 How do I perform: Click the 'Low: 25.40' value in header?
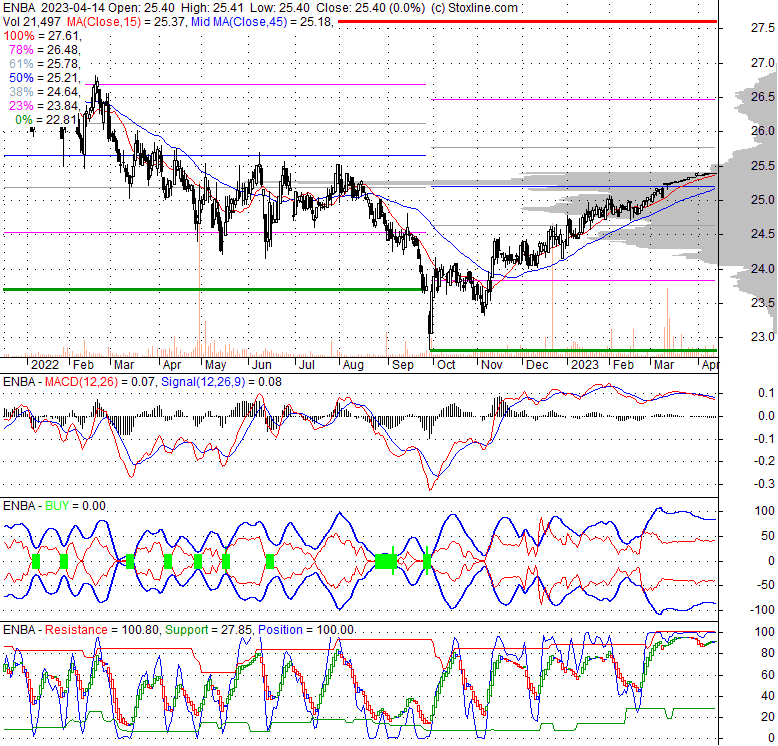pyautogui.click(x=280, y=8)
